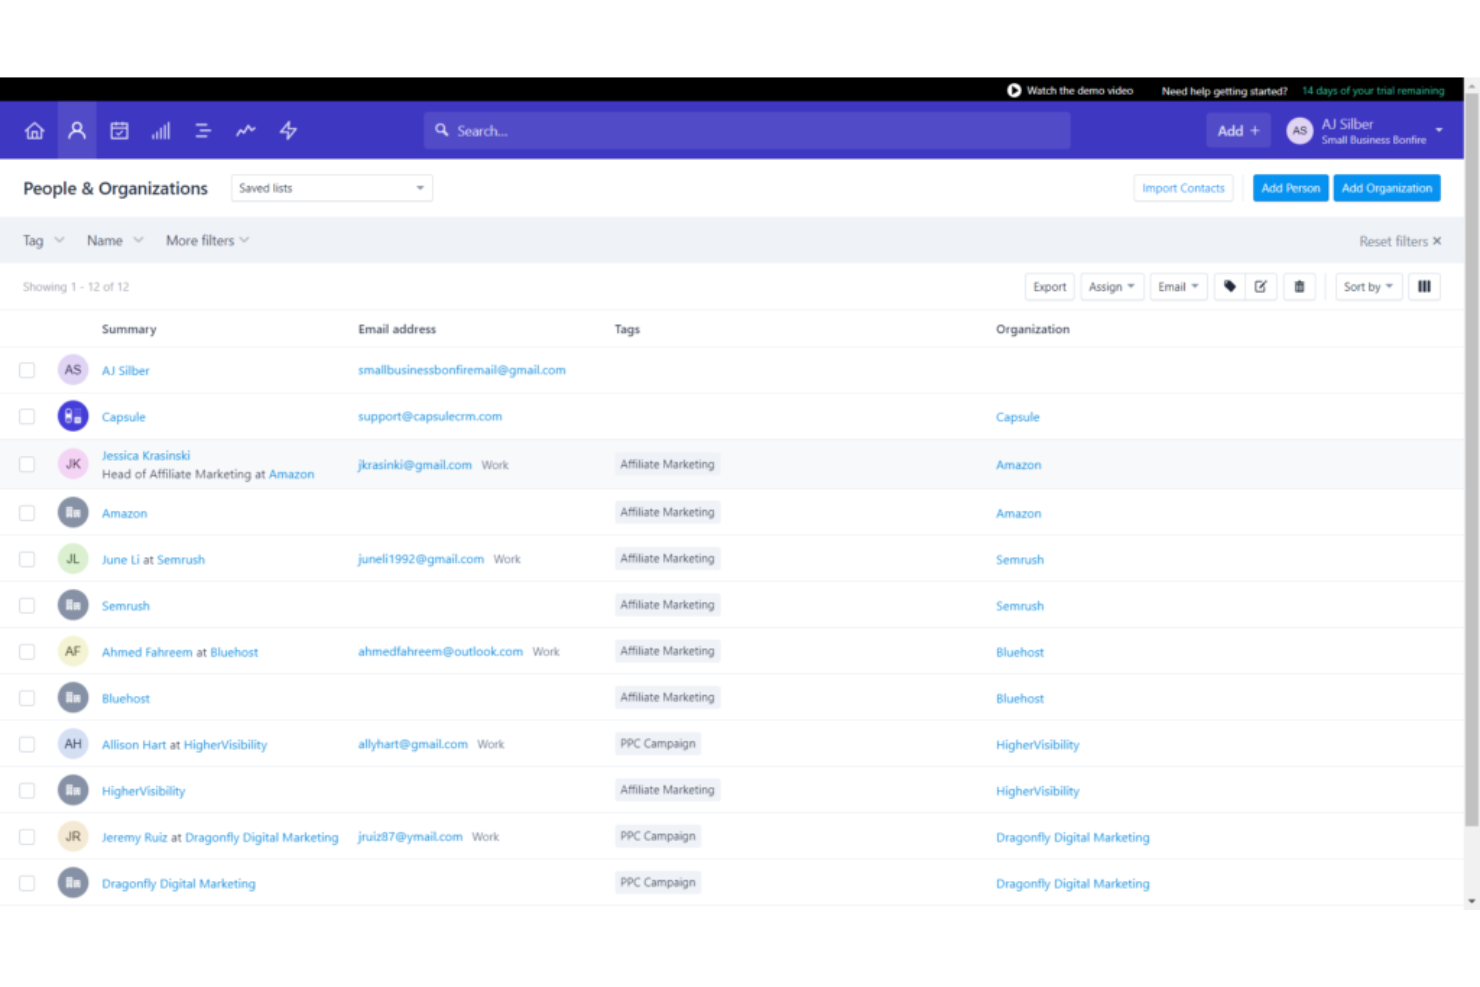Click the Add Person button

1290,188
